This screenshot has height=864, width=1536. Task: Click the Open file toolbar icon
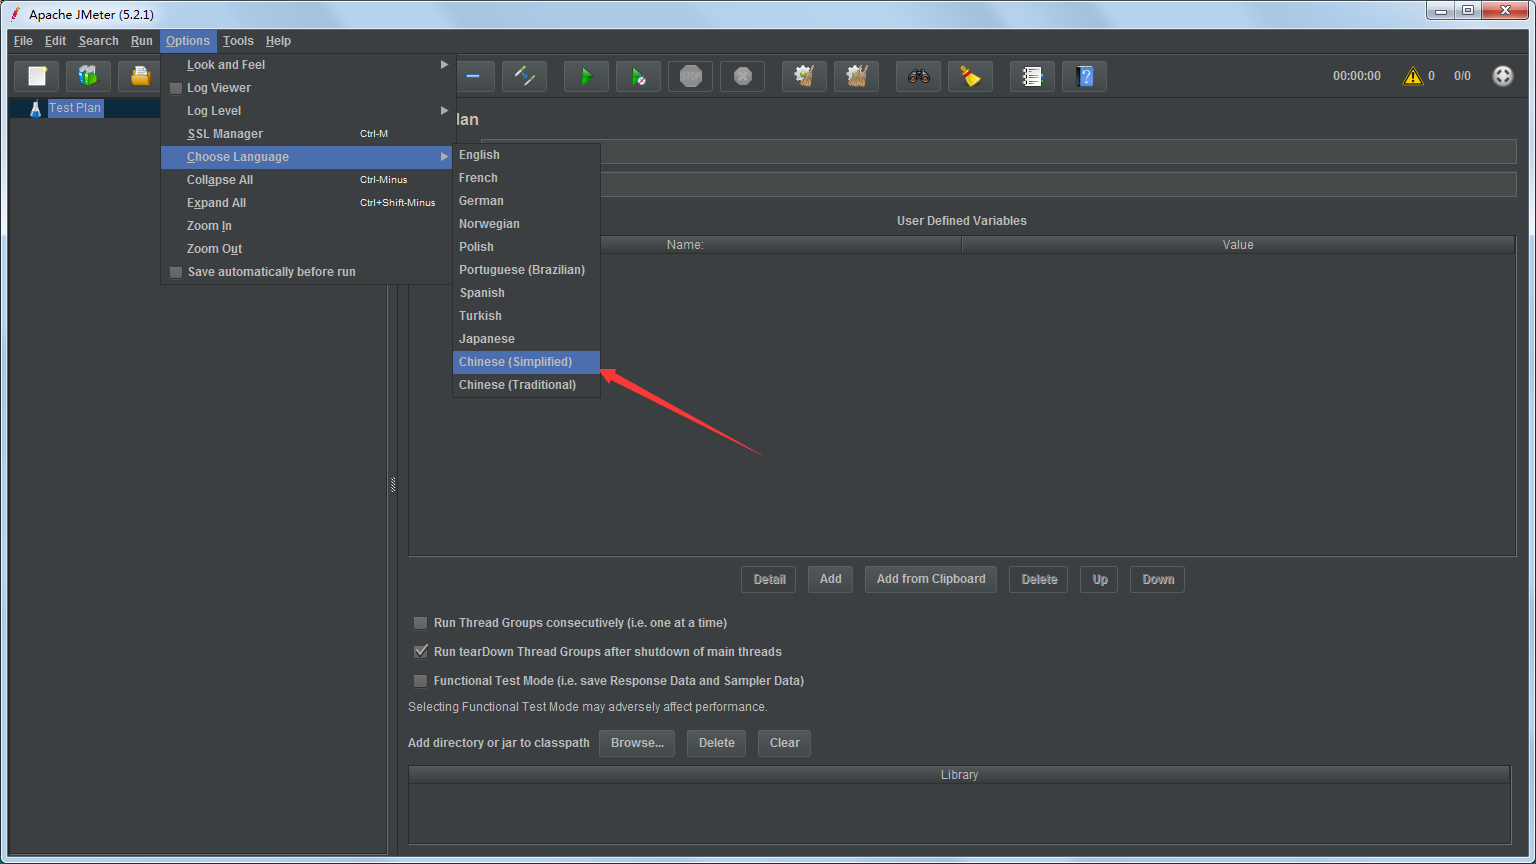tap(140, 76)
